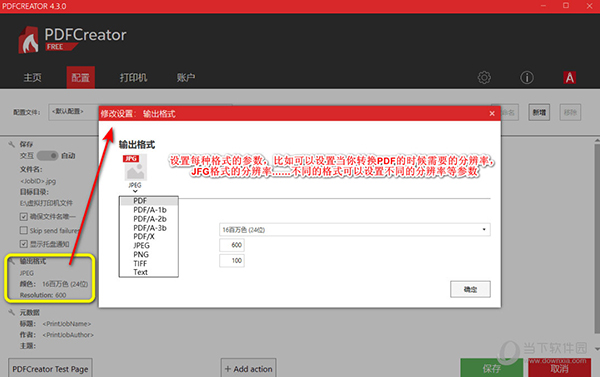This screenshot has width=600, height=377.
Task: Click the red 取消 button
Action: [559, 368]
